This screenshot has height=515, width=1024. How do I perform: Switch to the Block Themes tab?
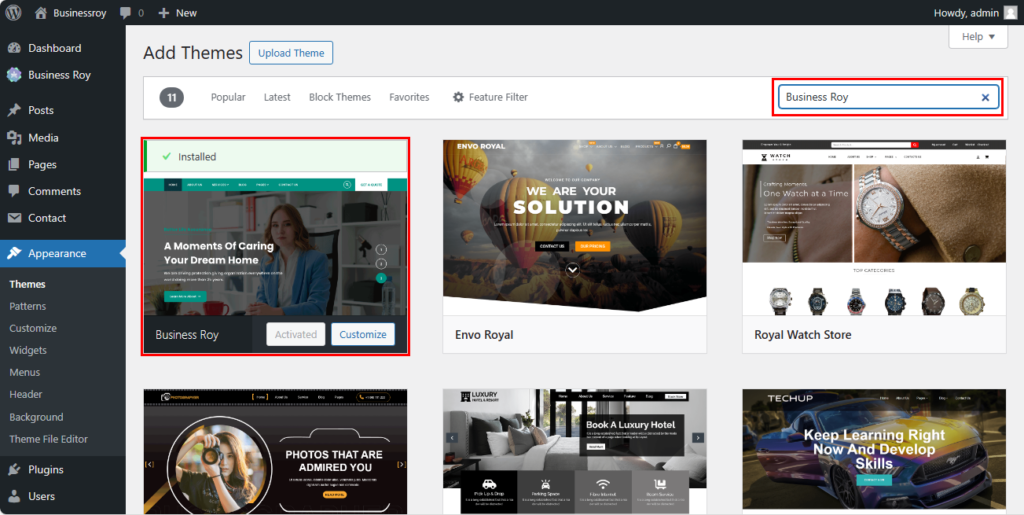[x=340, y=97]
